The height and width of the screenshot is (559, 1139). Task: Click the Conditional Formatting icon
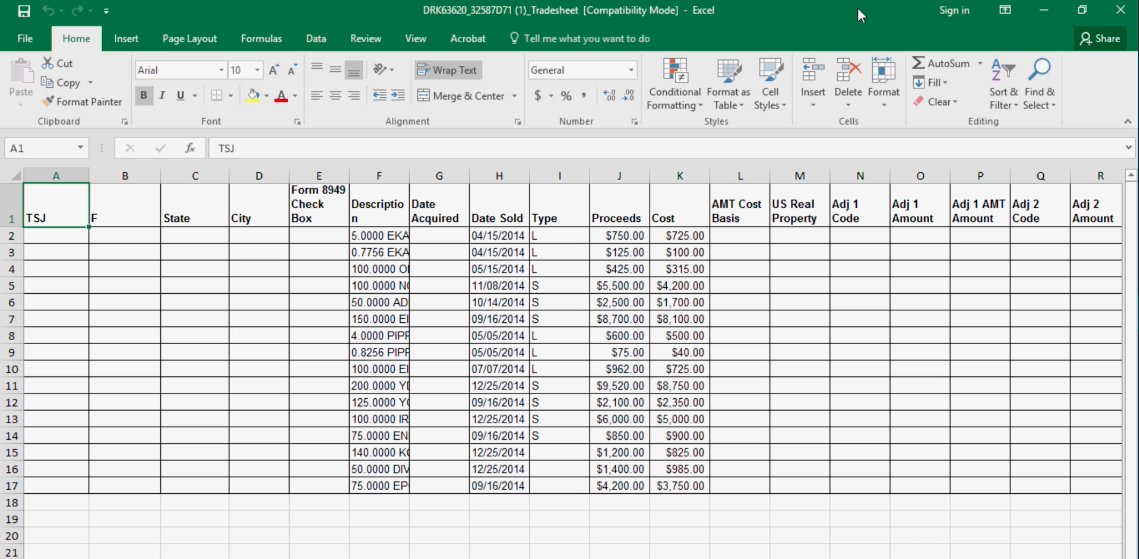point(674,72)
